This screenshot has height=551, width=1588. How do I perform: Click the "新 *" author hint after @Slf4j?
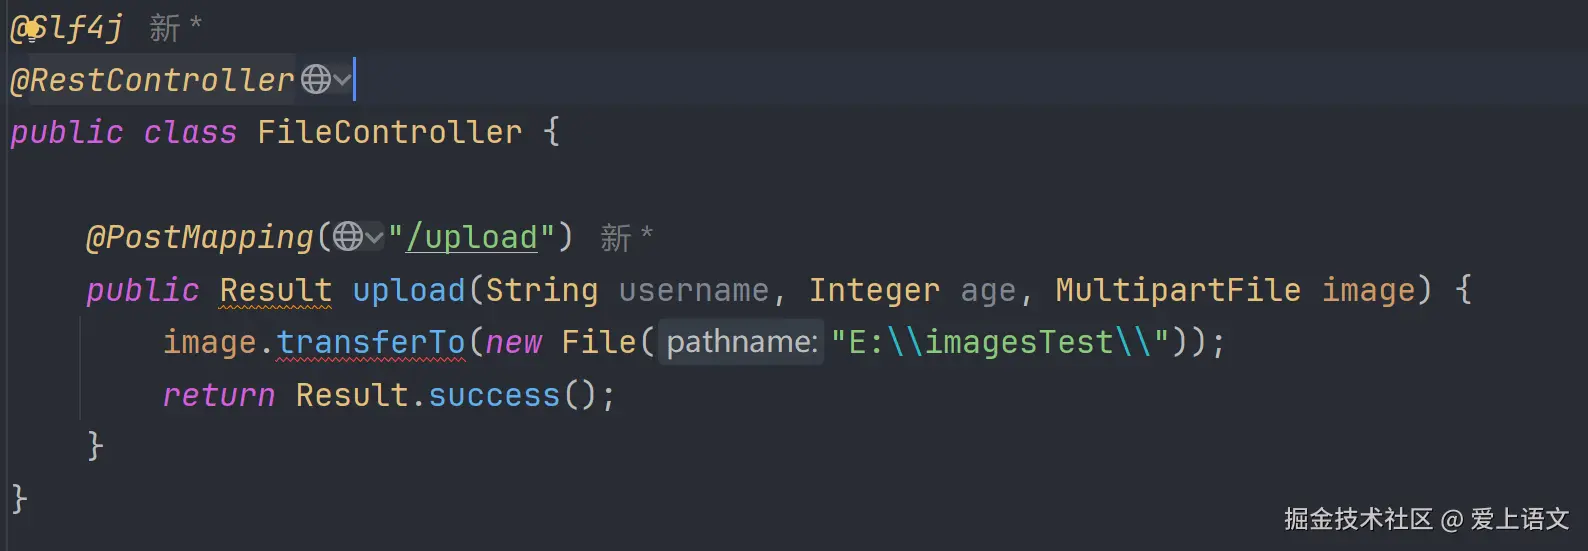(176, 28)
